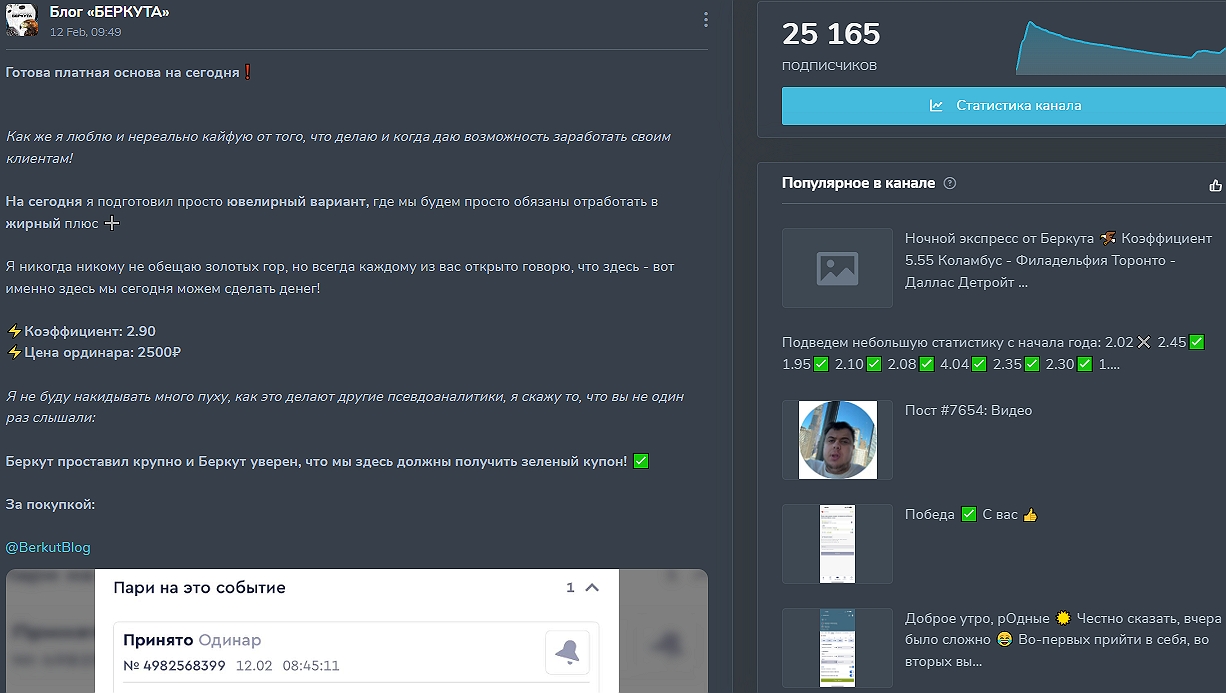Click the thumbs-up icon in popular header
This screenshot has width=1226, height=693.
[1215, 185]
